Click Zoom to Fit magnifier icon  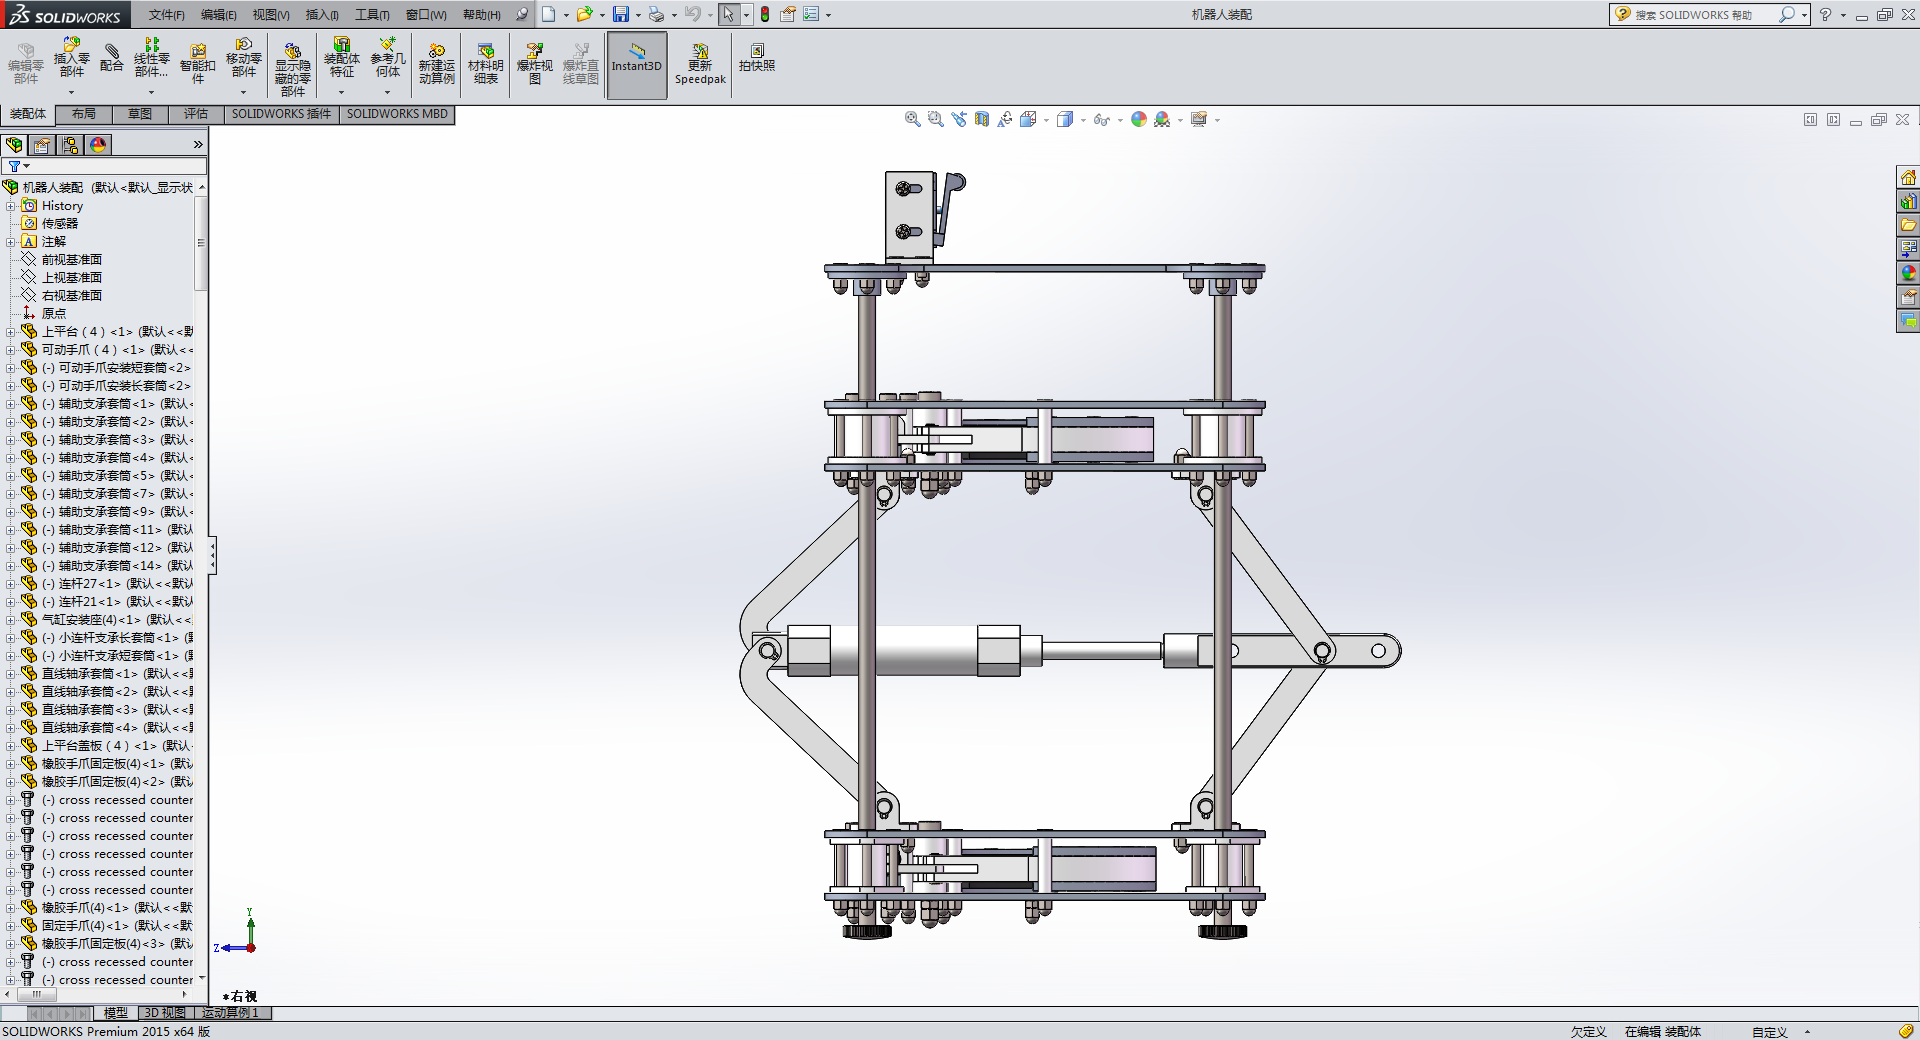[x=912, y=119]
